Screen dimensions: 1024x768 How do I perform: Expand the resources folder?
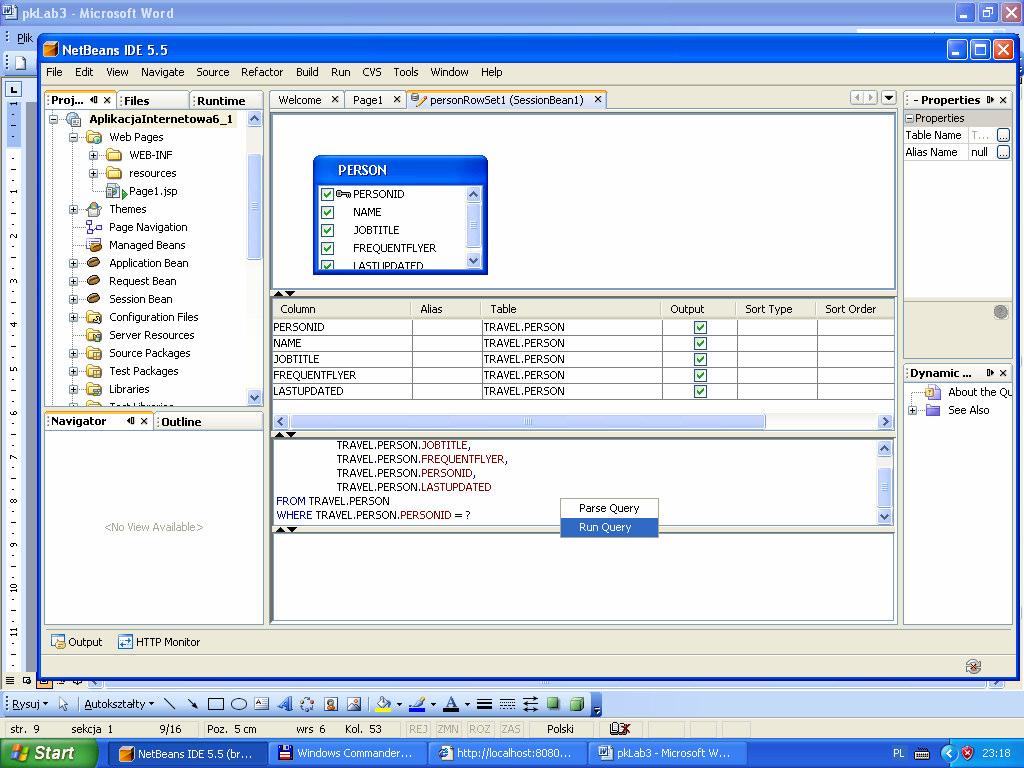click(93, 173)
